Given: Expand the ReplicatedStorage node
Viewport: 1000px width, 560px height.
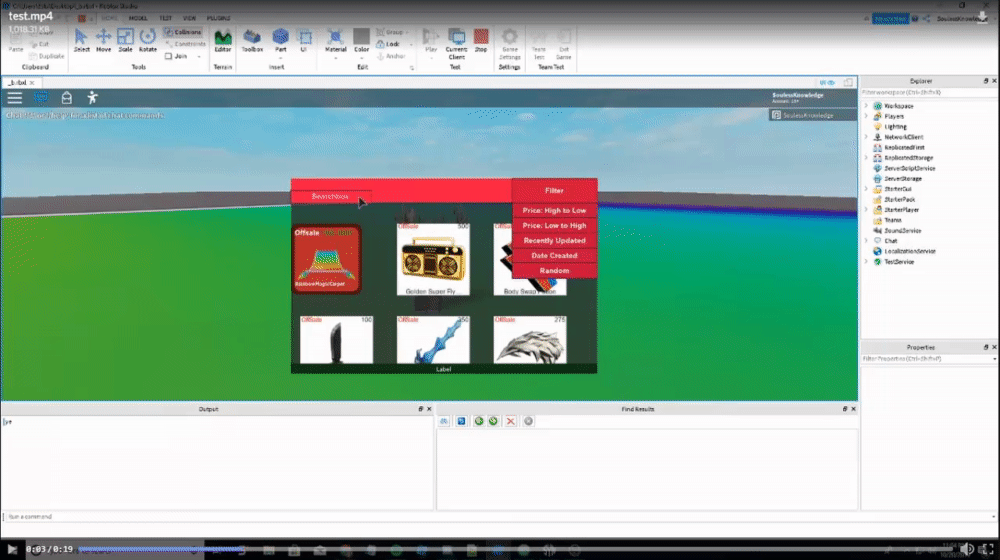Looking at the screenshot, I should pyautogui.click(x=866, y=158).
